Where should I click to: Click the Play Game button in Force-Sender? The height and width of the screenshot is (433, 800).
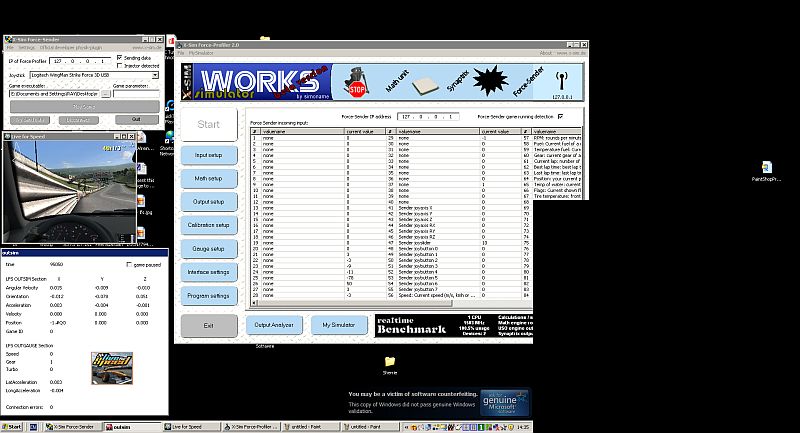84,107
